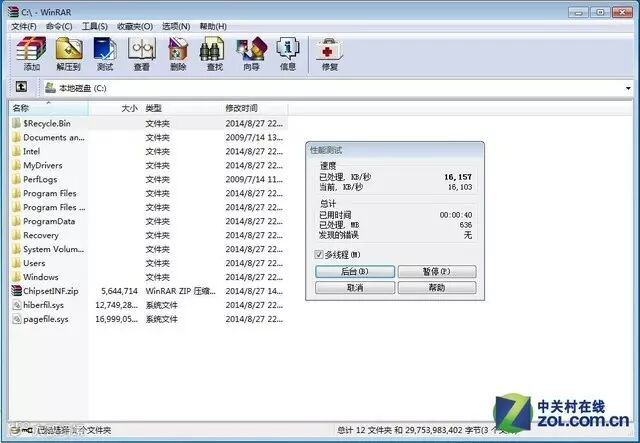Click the WinRAR title bar books icon
Image resolution: width=640 pixels, height=443 pixels.
point(13,11)
